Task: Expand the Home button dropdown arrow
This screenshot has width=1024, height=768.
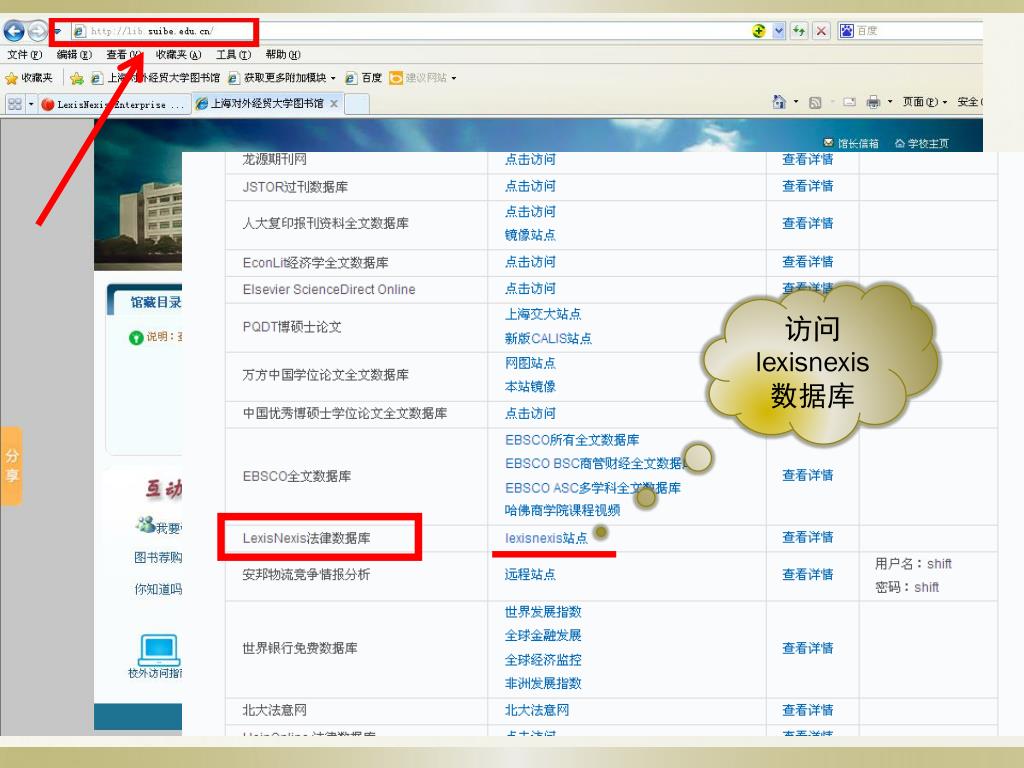Action: pos(795,102)
